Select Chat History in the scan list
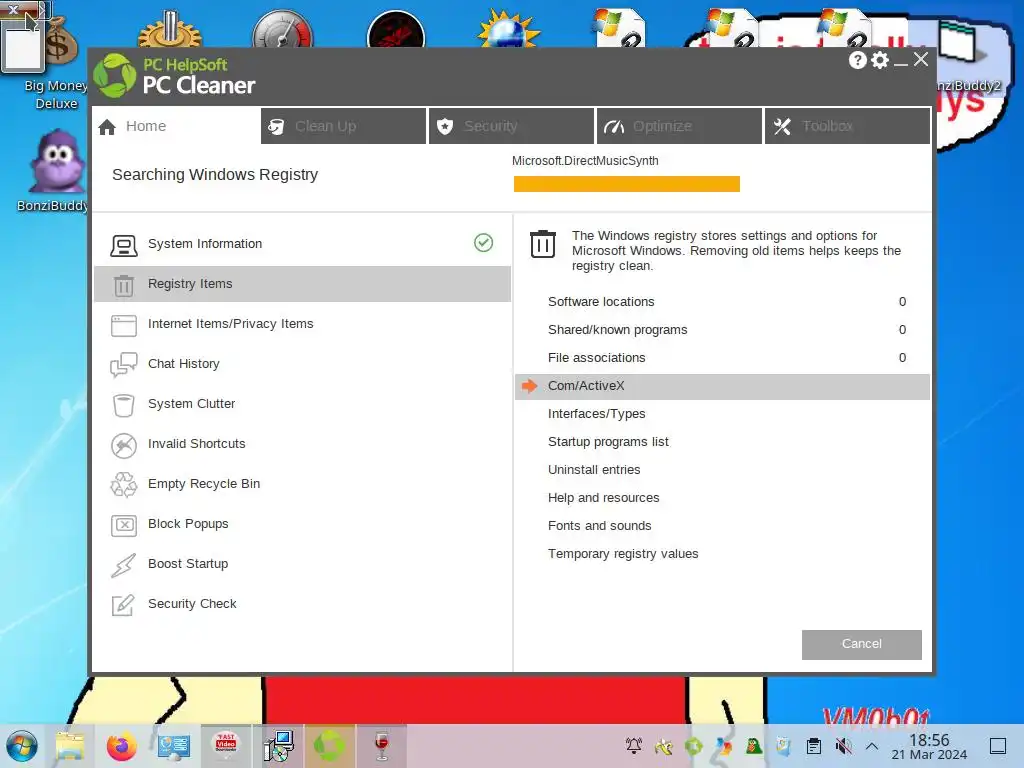 [302, 363]
